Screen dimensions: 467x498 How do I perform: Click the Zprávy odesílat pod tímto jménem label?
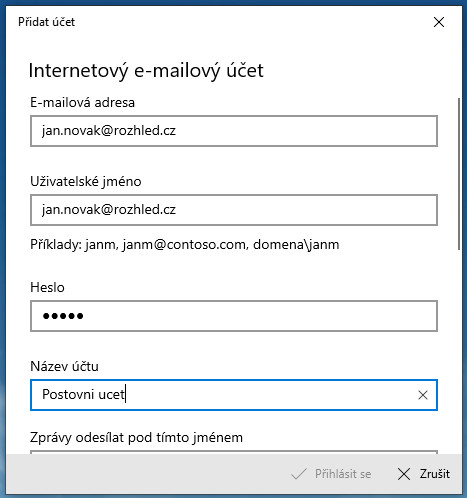click(x=136, y=437)
